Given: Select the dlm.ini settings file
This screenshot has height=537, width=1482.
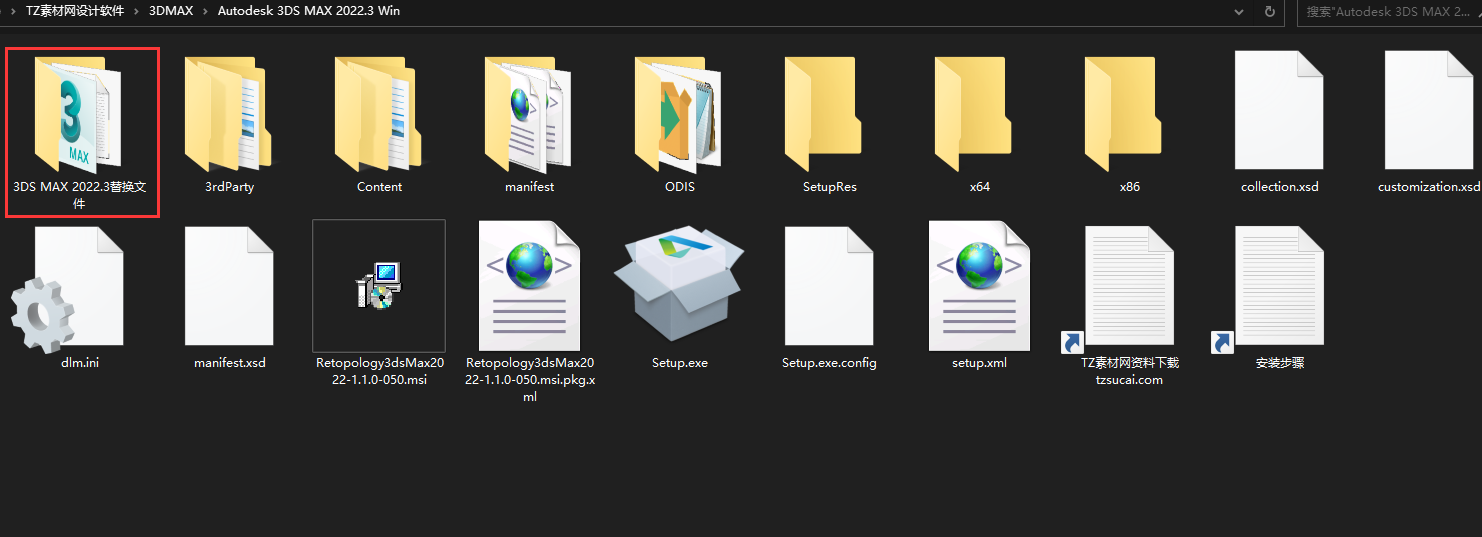Looking at the screenshot, I should [79, 290].
